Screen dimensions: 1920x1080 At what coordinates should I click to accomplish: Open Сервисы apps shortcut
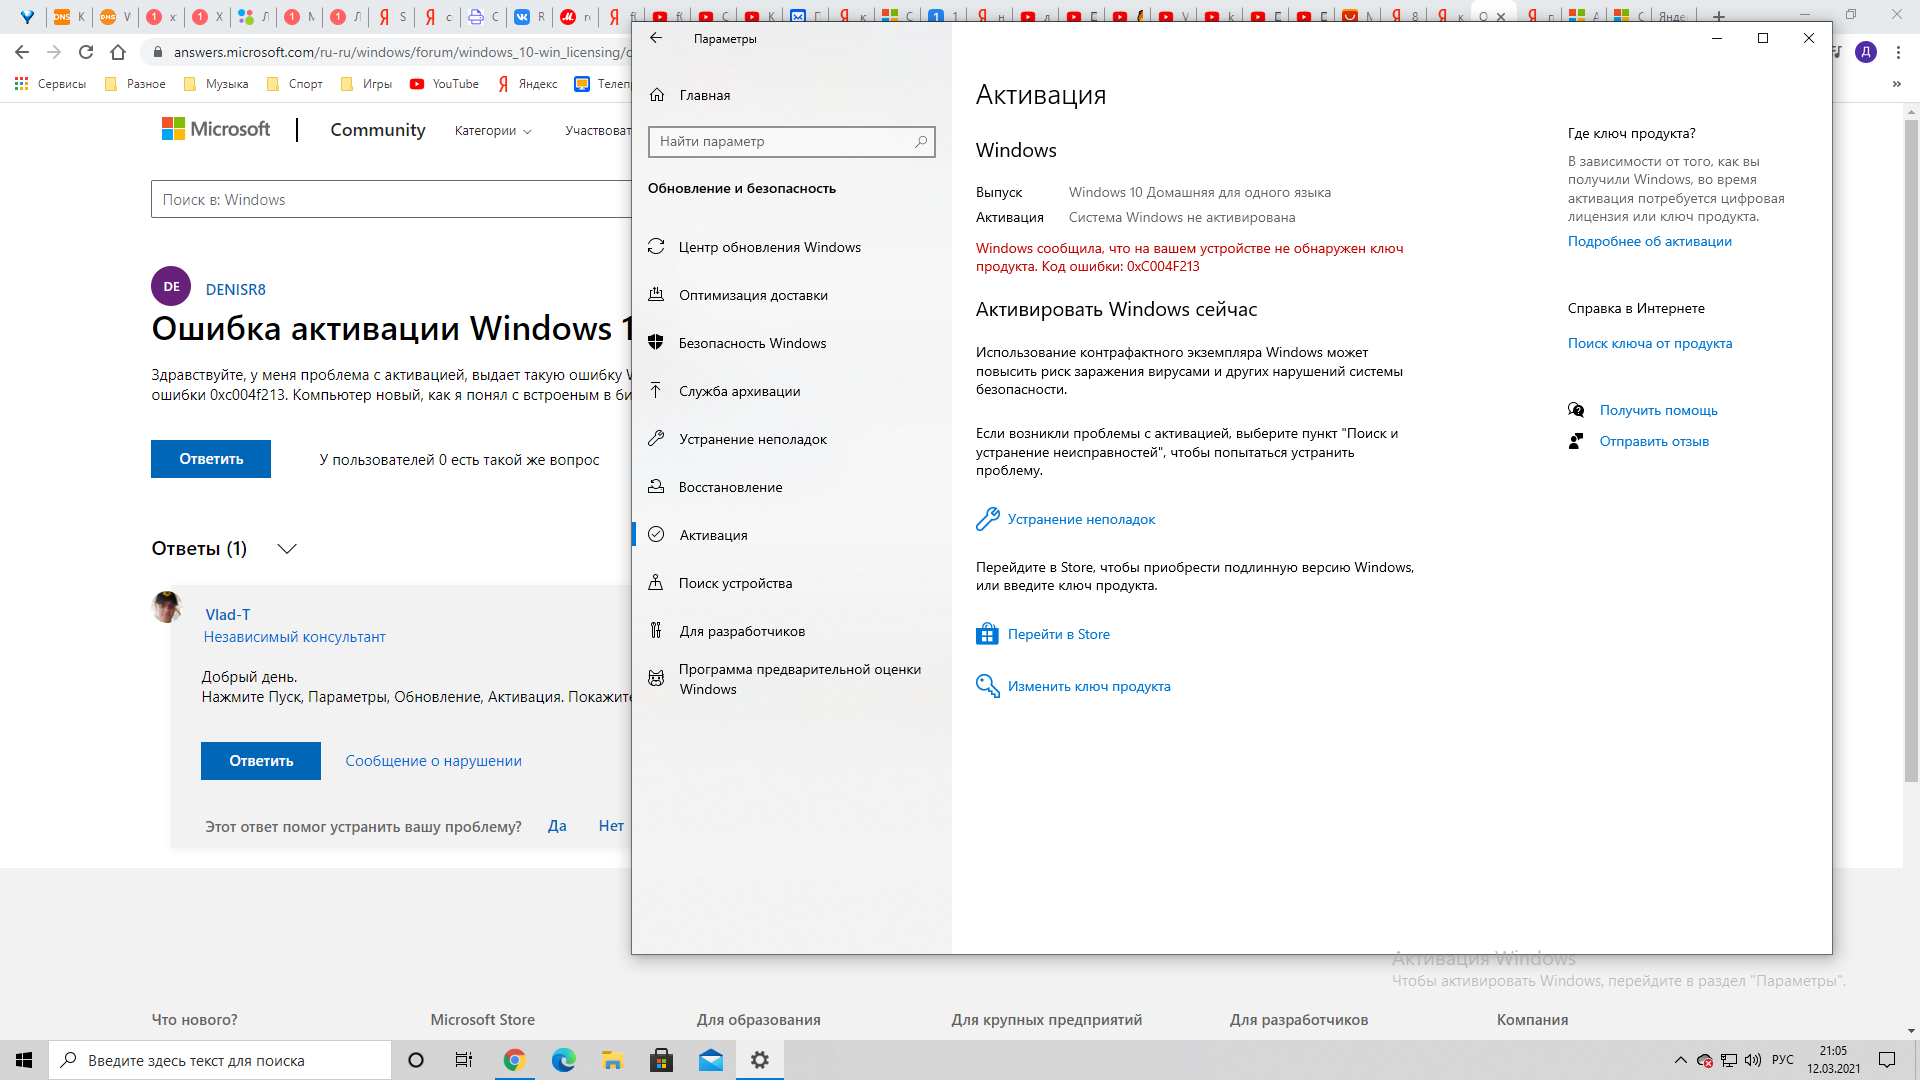coord(51,84)
